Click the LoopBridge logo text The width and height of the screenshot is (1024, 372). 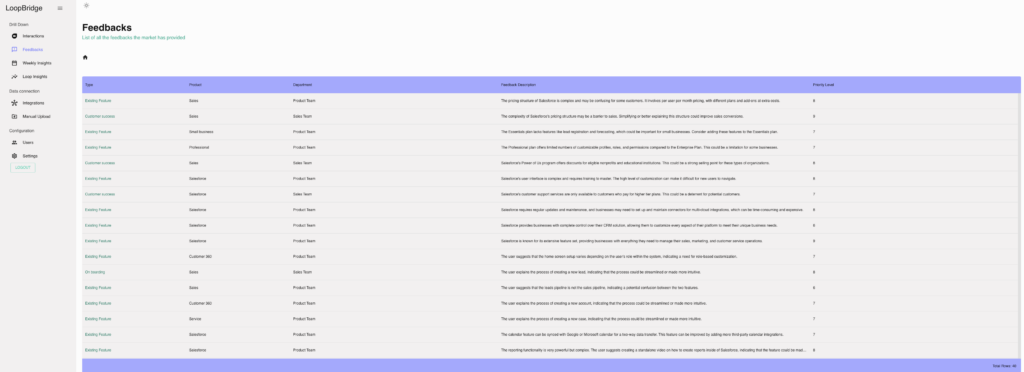pyautogui.click(x=24, y=8)
